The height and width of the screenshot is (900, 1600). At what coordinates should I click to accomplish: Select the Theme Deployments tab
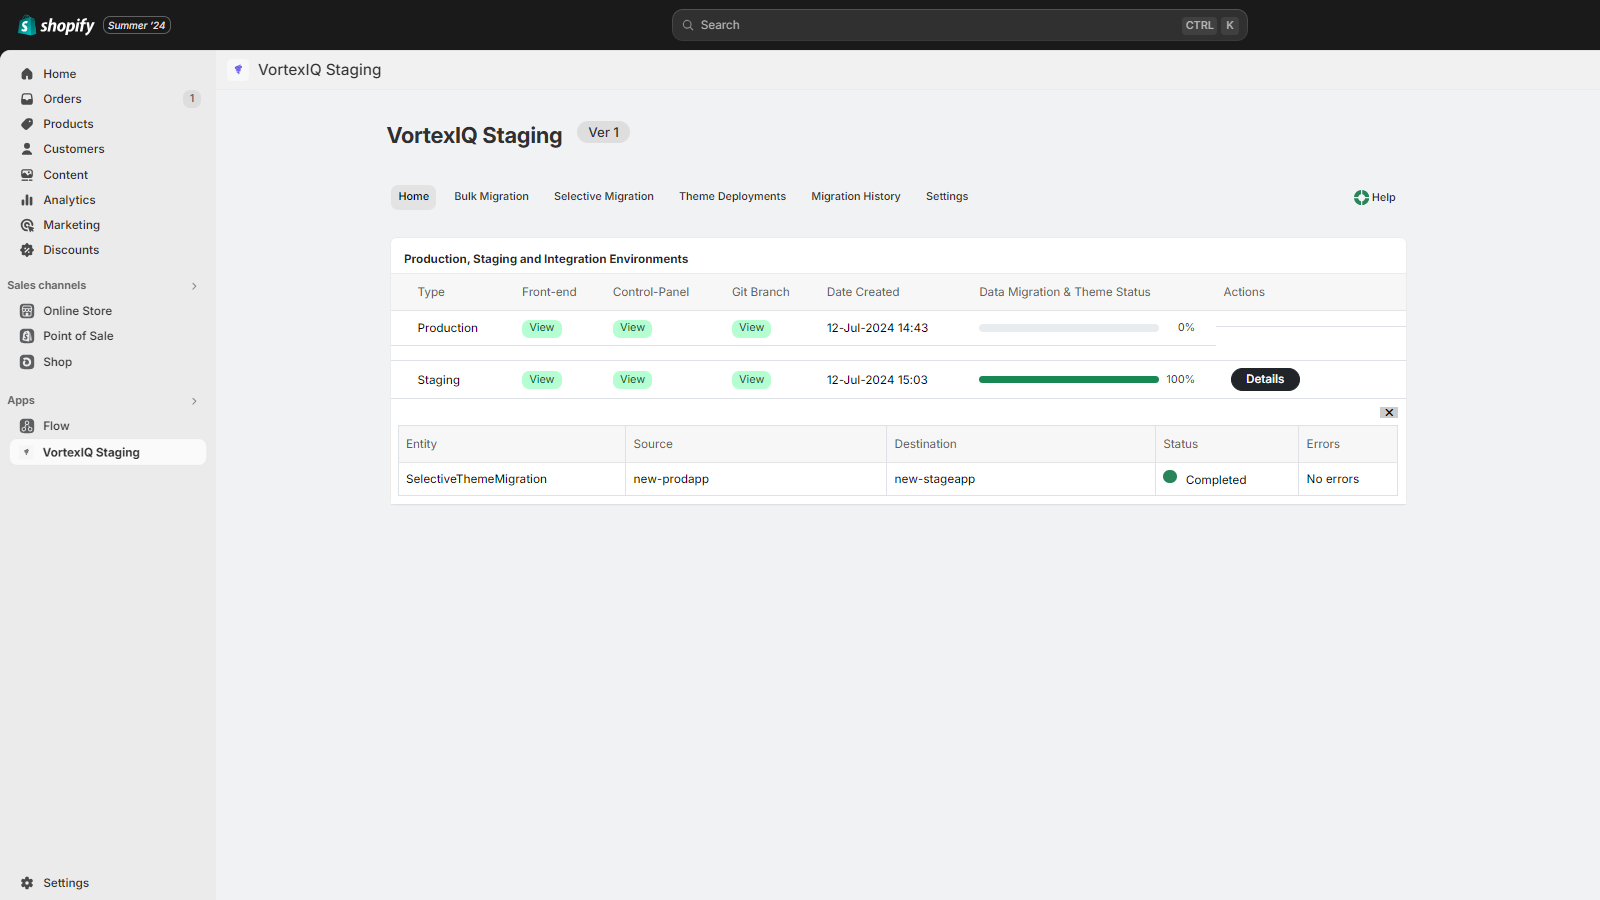coord(732,197)
